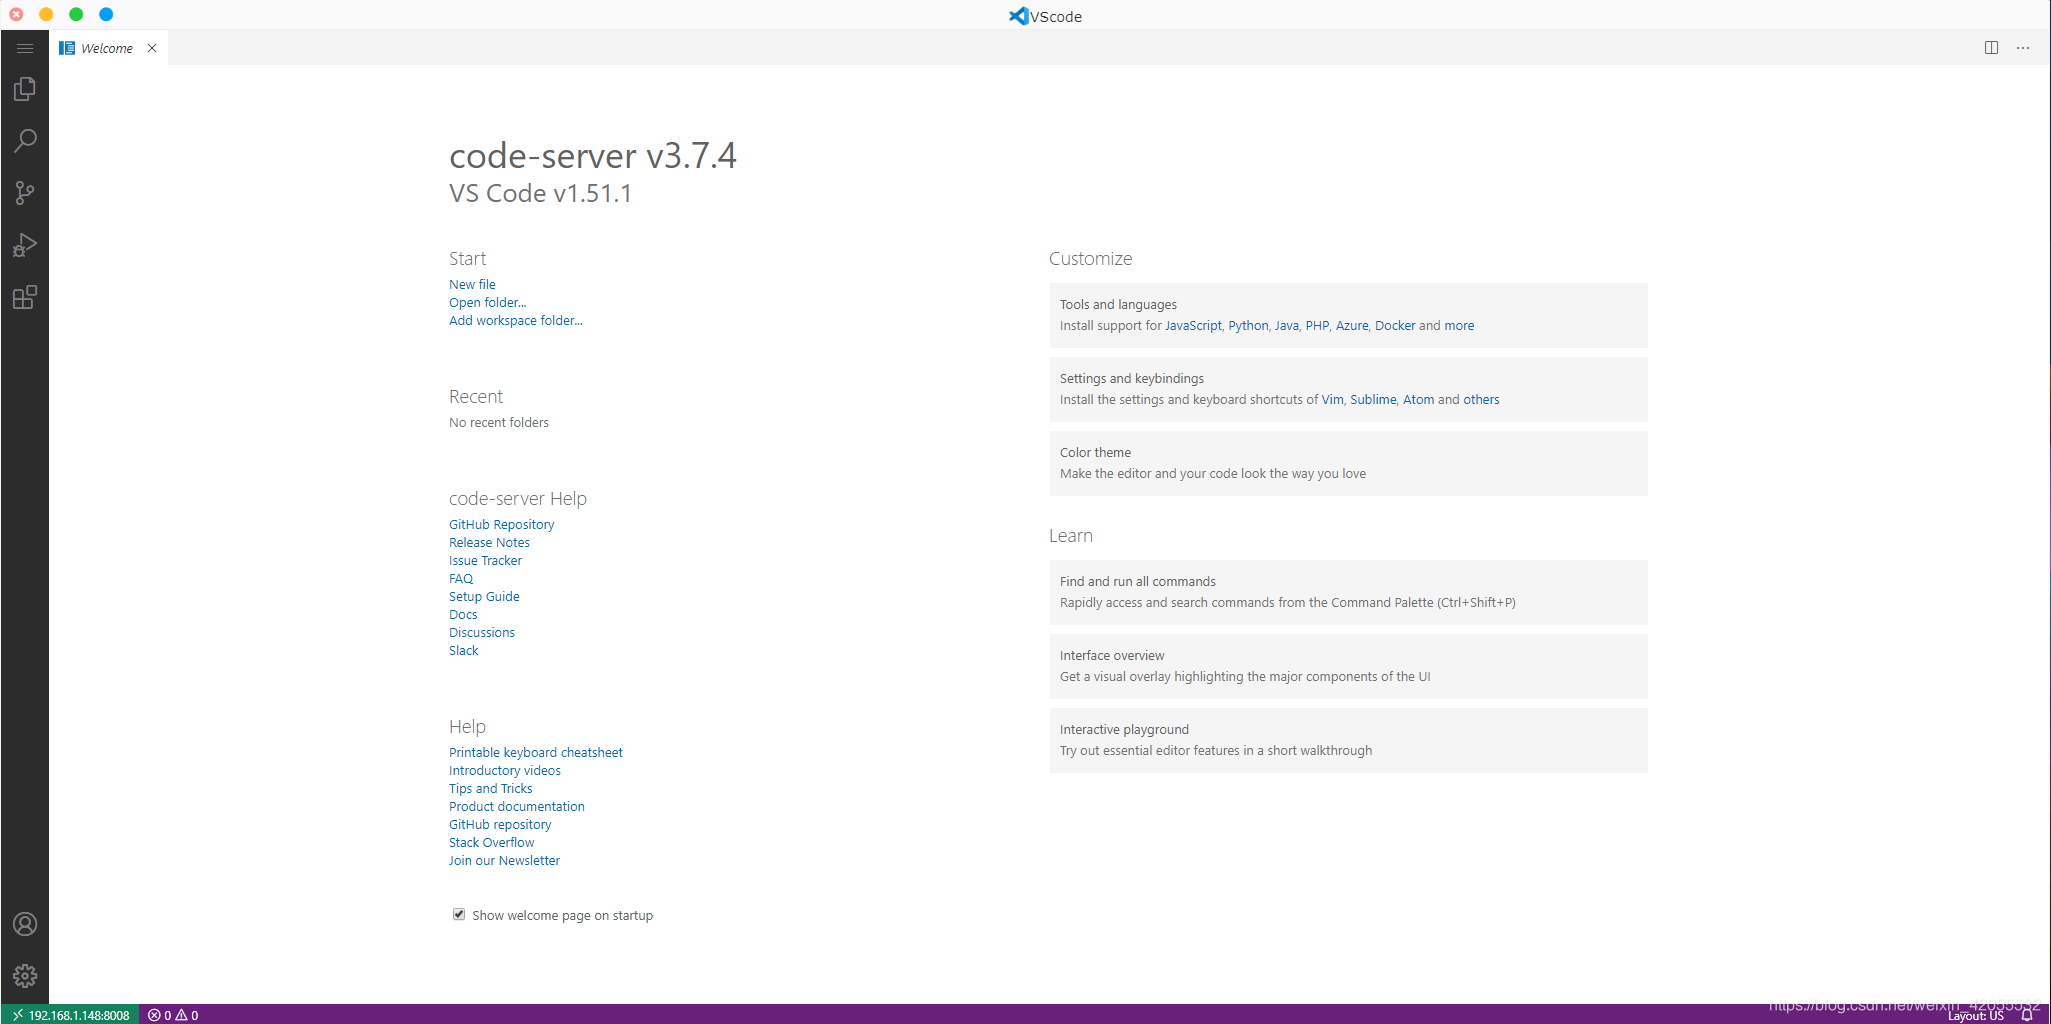Image resolution: width=2051 pixels, height=1024 pixels.
Task: Open GitHub repository link under Help
Action: (x=500, y=825)
